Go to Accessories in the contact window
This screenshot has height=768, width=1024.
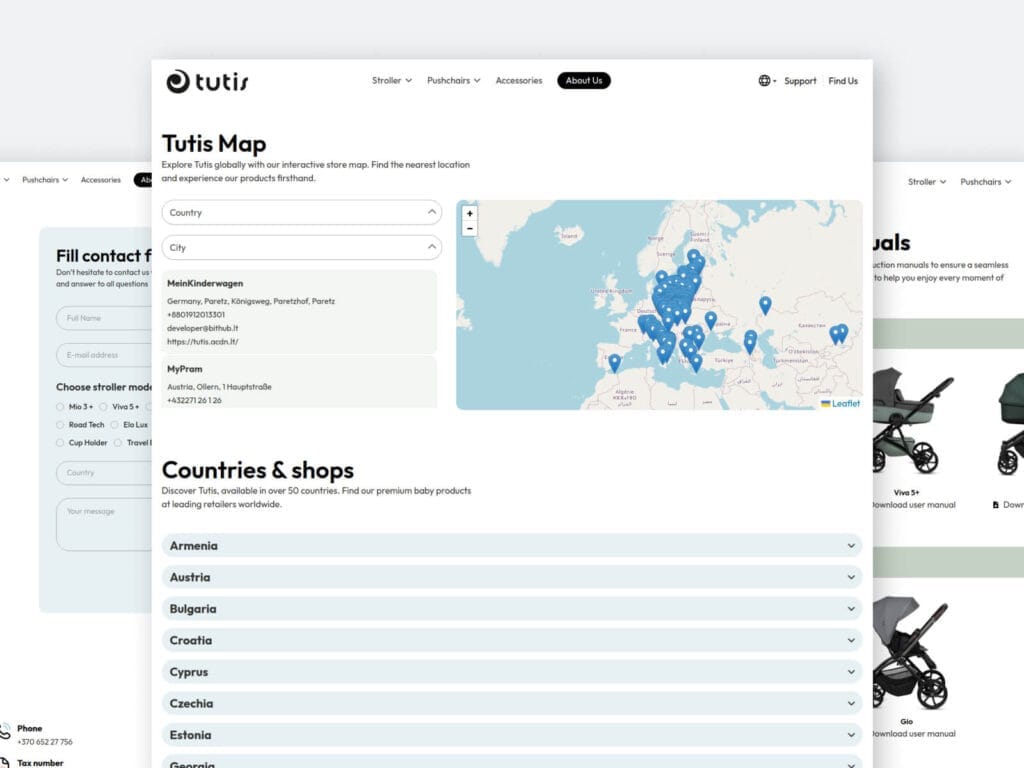[101, 180]
